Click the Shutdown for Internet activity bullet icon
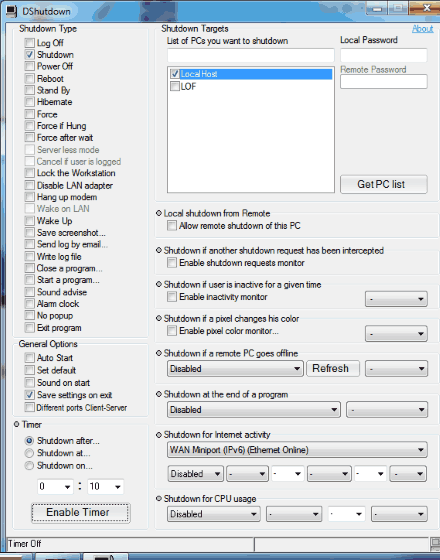440x560 pixels. (159, 435)
